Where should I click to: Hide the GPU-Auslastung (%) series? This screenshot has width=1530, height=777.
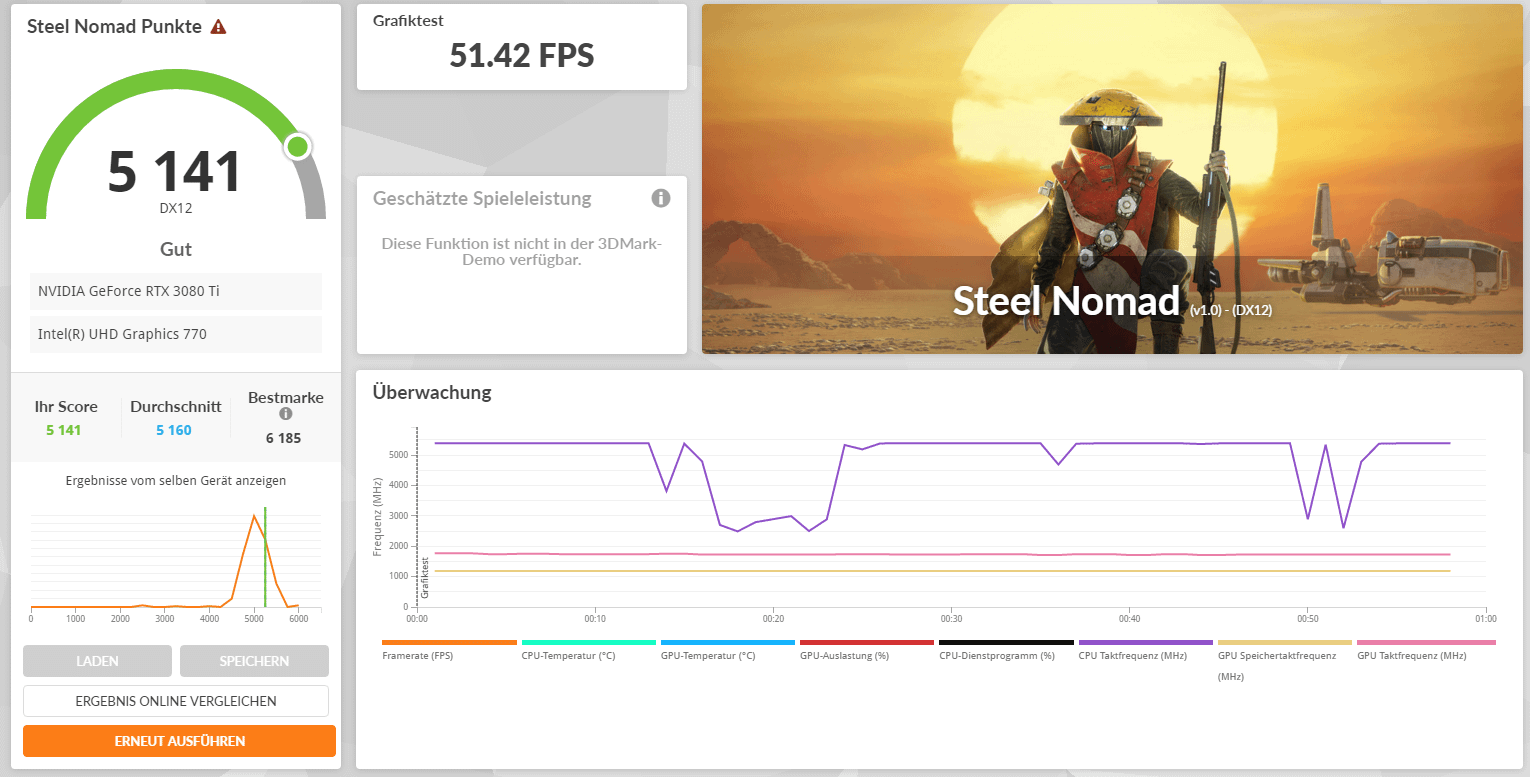pos(866,655)
